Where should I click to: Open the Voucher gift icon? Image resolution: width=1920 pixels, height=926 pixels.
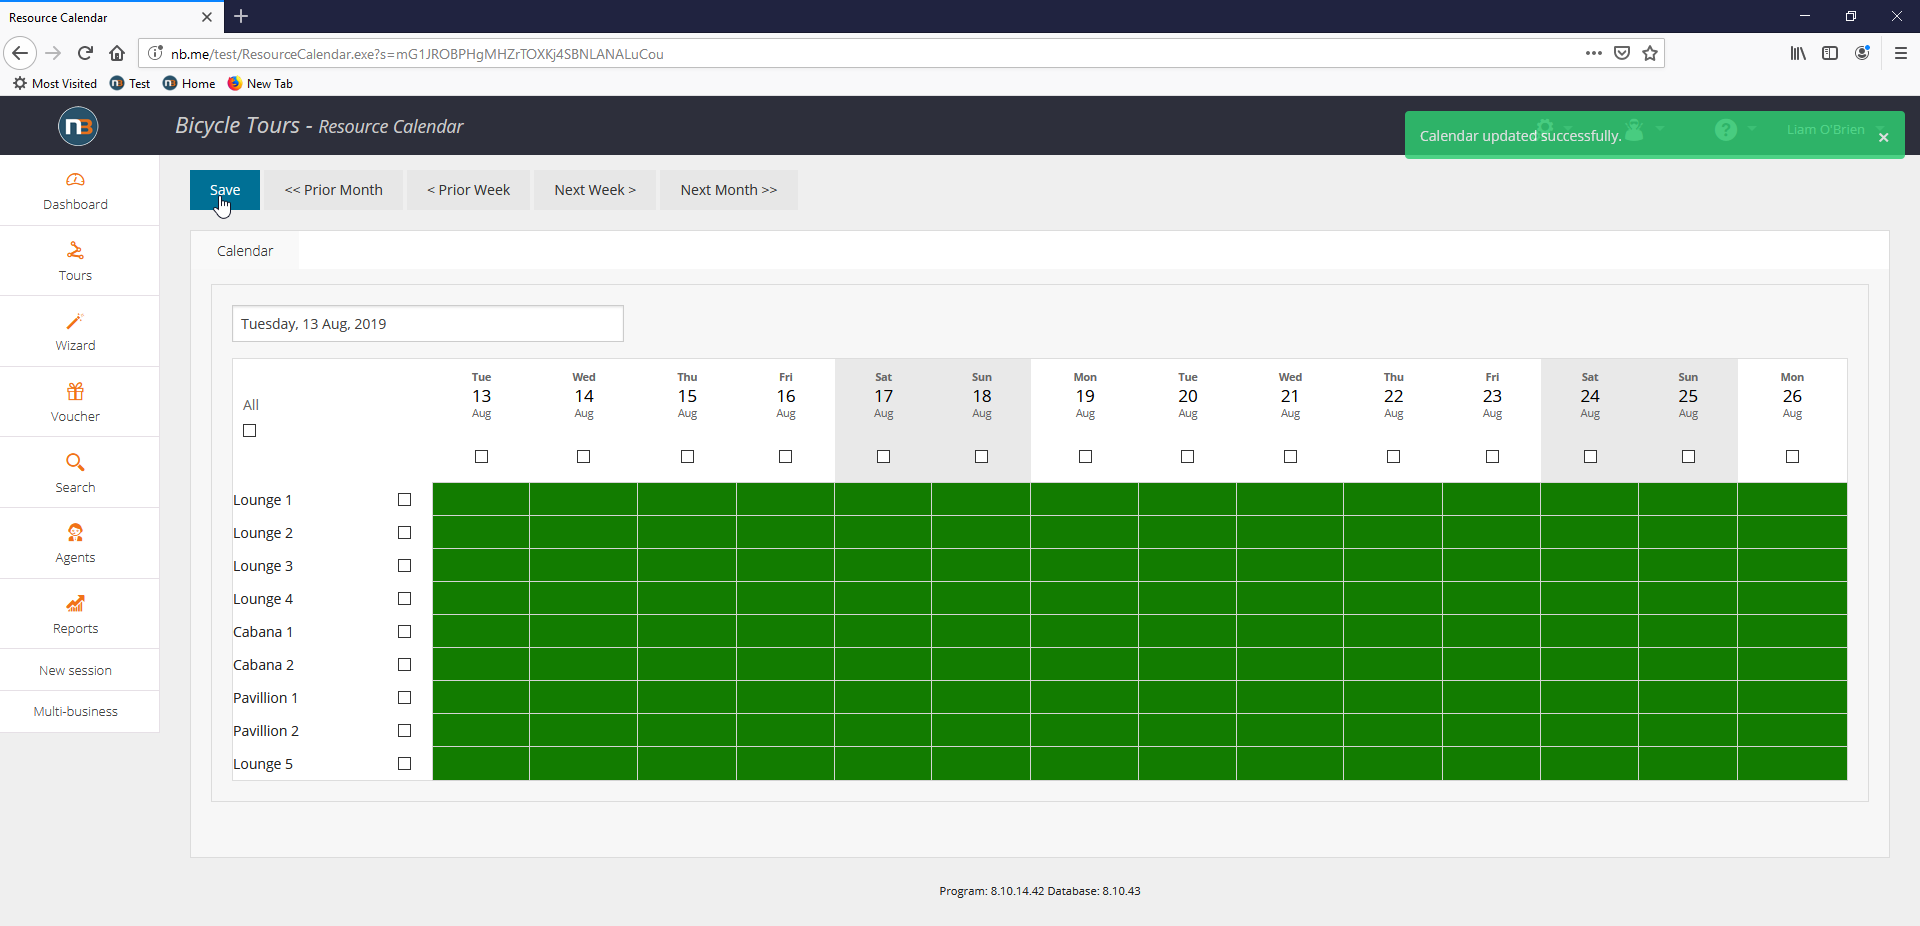pyautogui.click(x=75, y=391)
